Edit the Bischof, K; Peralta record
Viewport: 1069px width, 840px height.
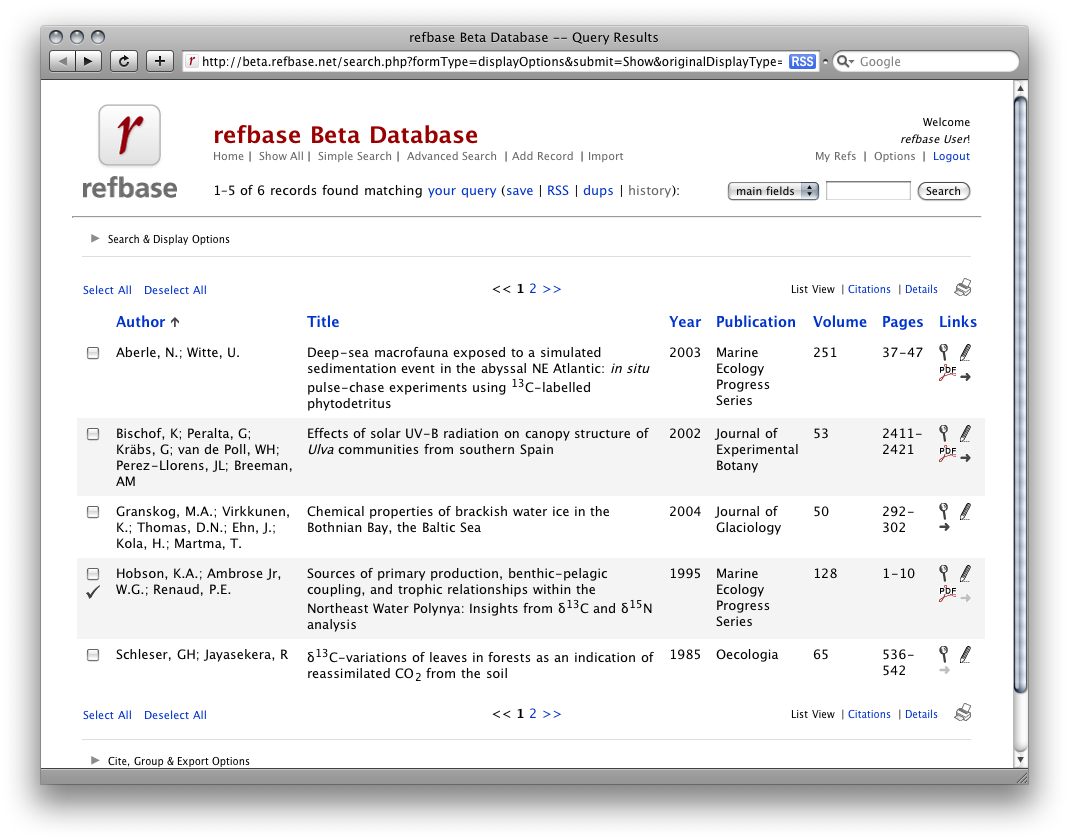point(965,433)
